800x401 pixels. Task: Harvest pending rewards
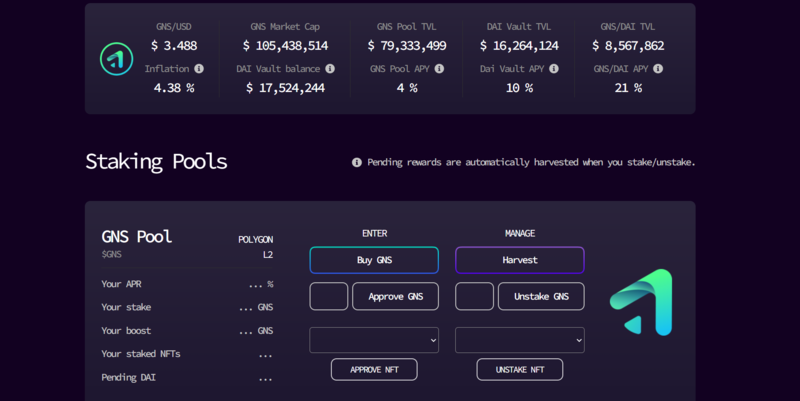pyautogui.click(x=519, y=260)
